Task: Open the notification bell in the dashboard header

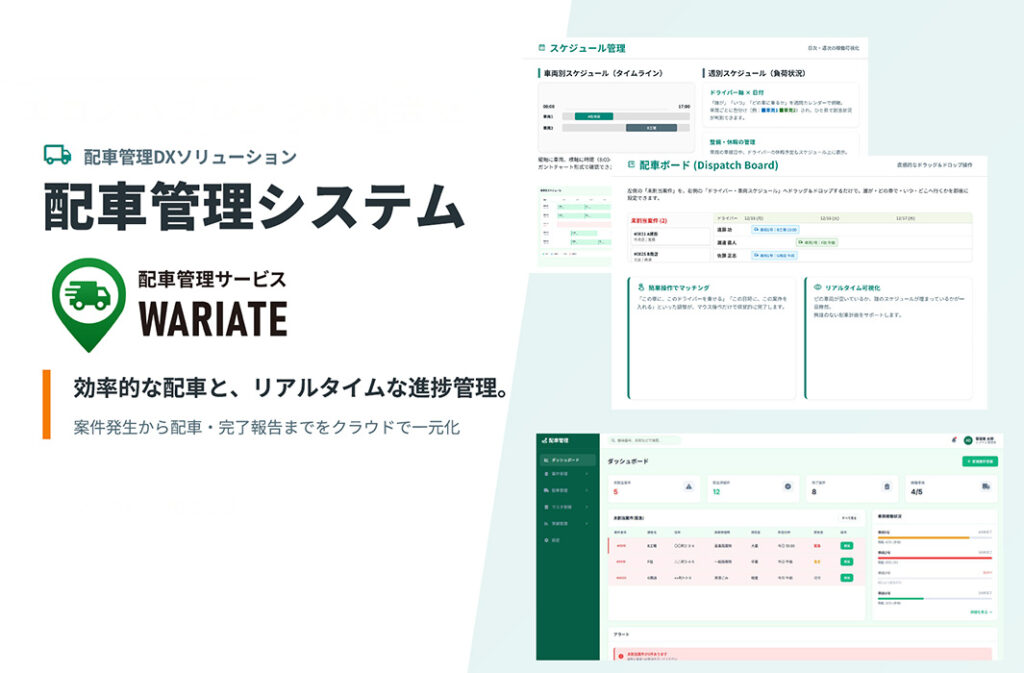Action: 954,440
